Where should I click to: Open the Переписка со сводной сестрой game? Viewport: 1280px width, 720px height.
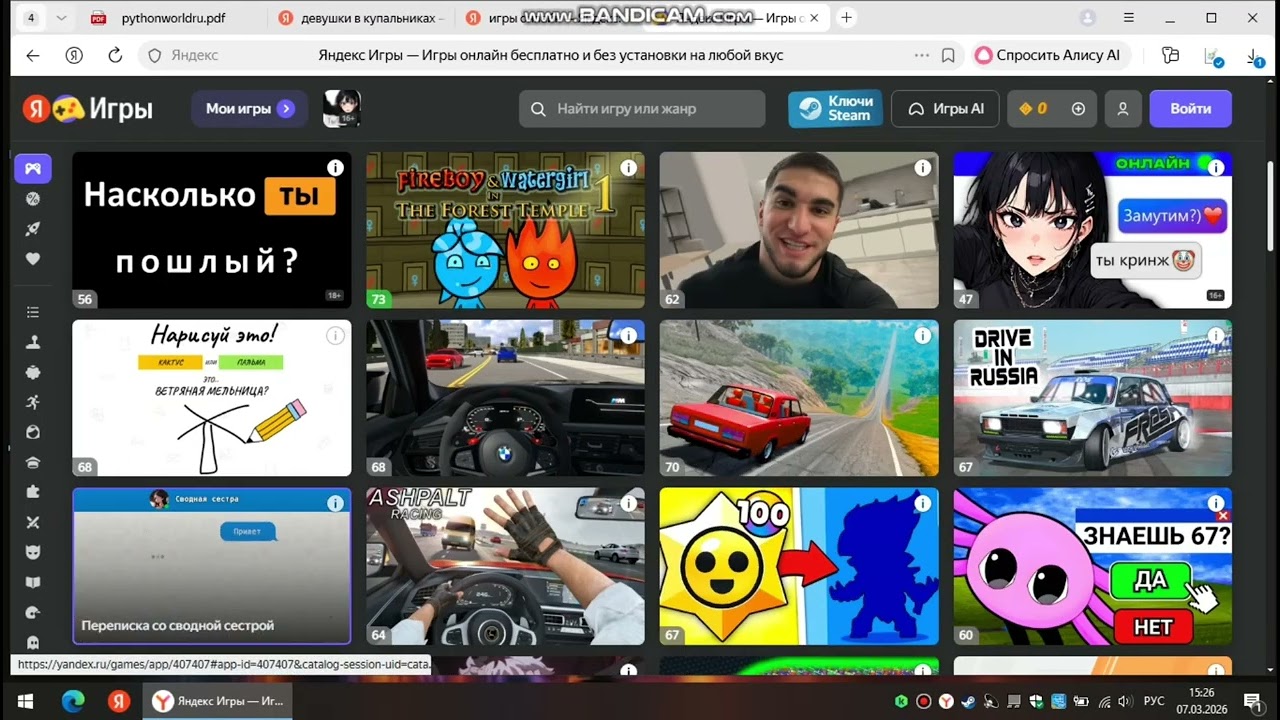point(212,566)
